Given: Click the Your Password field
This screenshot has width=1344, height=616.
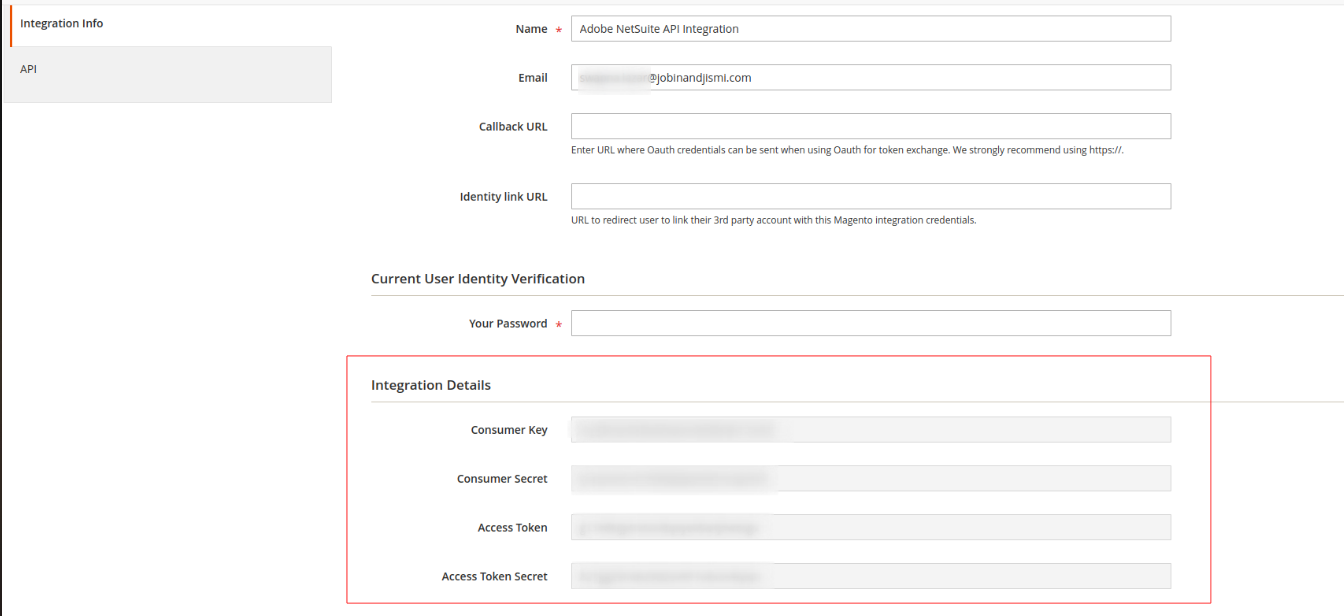Looking at the screenshot, I should pyautogui.click(x=870, y=323).
